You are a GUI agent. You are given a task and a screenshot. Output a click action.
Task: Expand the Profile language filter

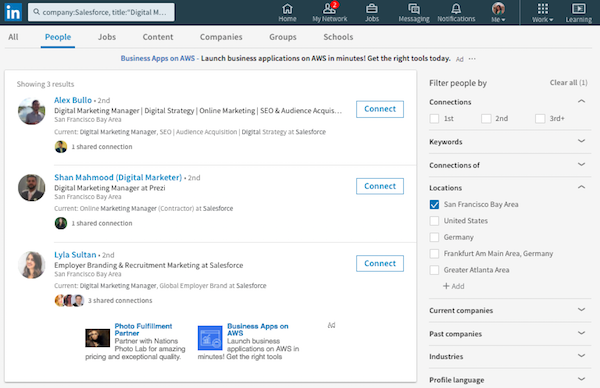(581, 379)
